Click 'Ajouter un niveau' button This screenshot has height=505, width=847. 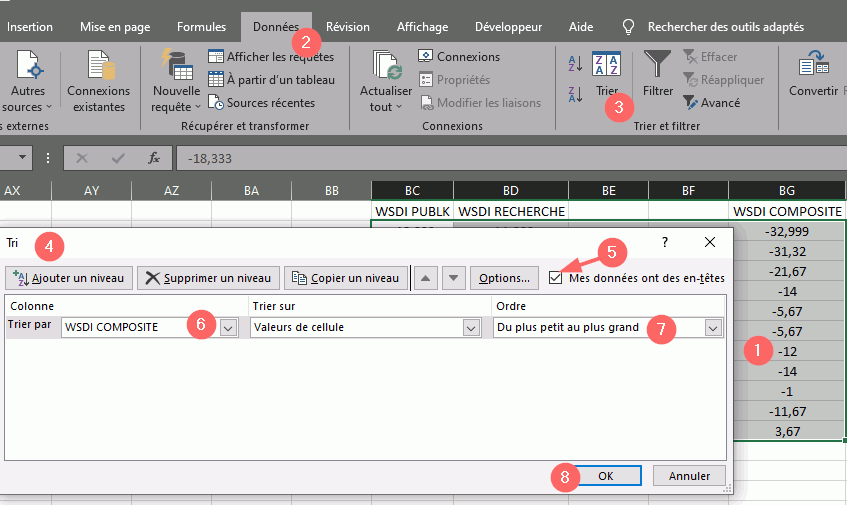(69, 278)
